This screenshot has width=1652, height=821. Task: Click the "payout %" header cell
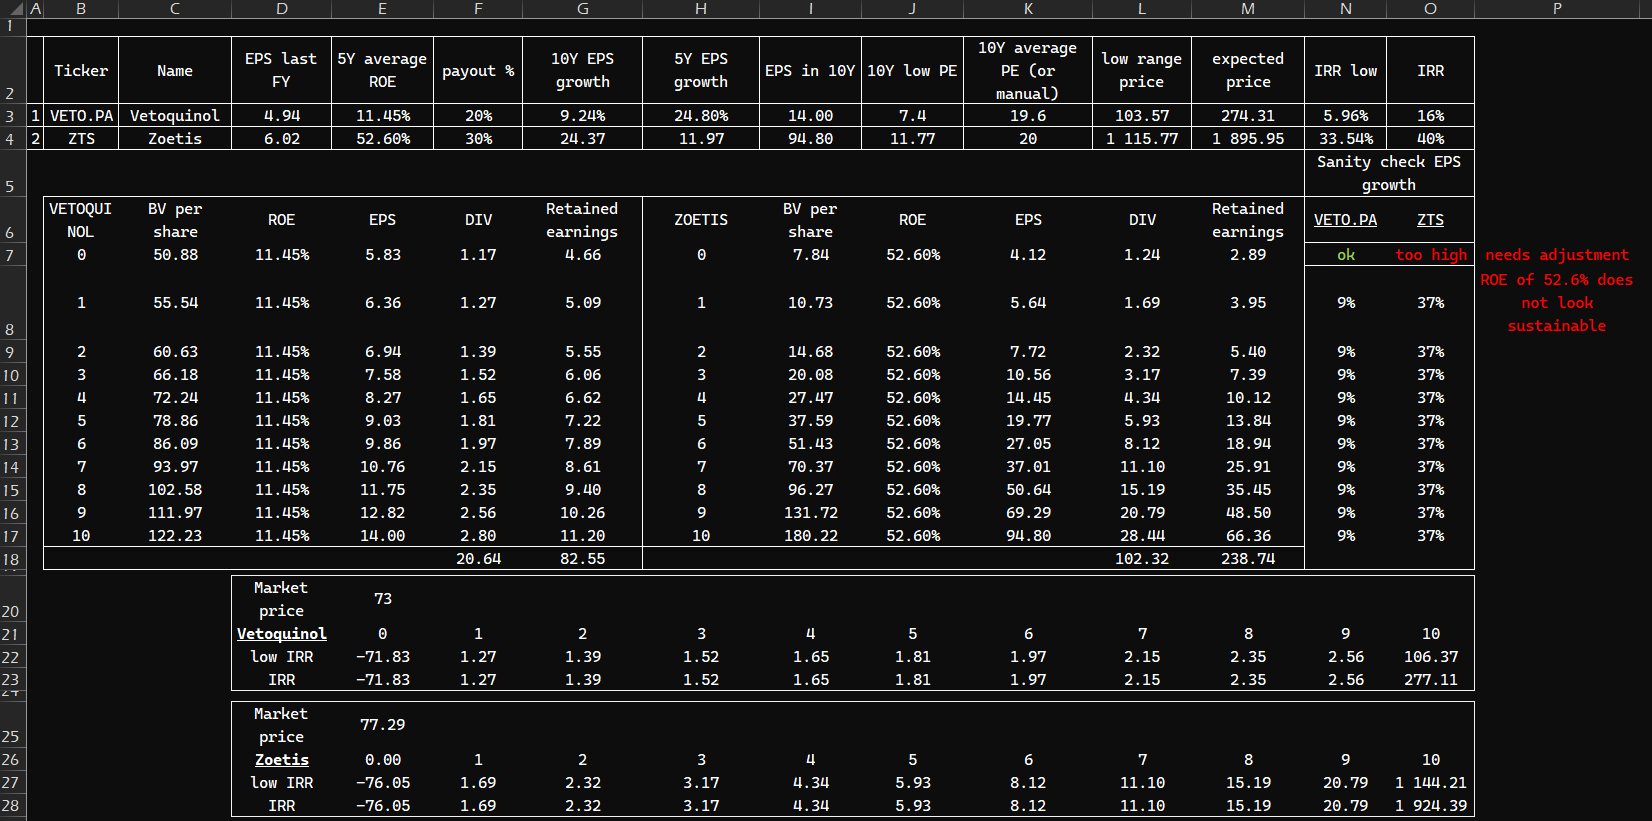pyautogui.click(x=478, y=71)
